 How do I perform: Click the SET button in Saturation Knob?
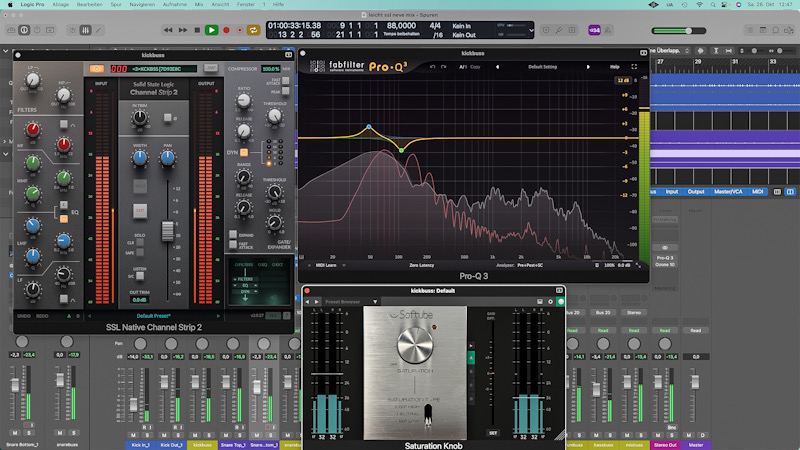pyautogui.click(x=493, y=433)
